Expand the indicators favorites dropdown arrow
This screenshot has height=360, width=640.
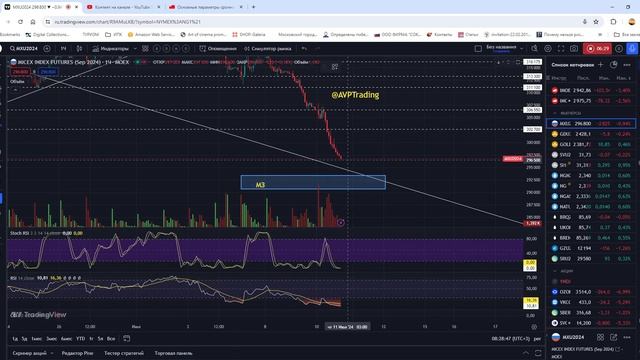(135, 49)
